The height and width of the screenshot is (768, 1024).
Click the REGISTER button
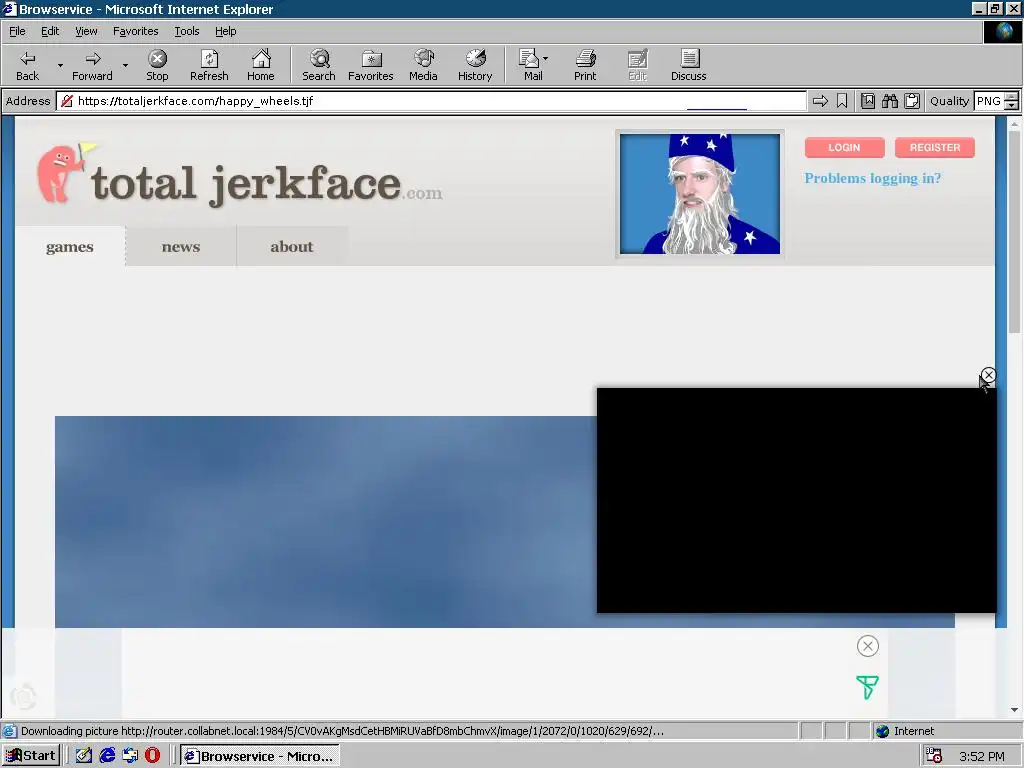click(x=935, y=148)
